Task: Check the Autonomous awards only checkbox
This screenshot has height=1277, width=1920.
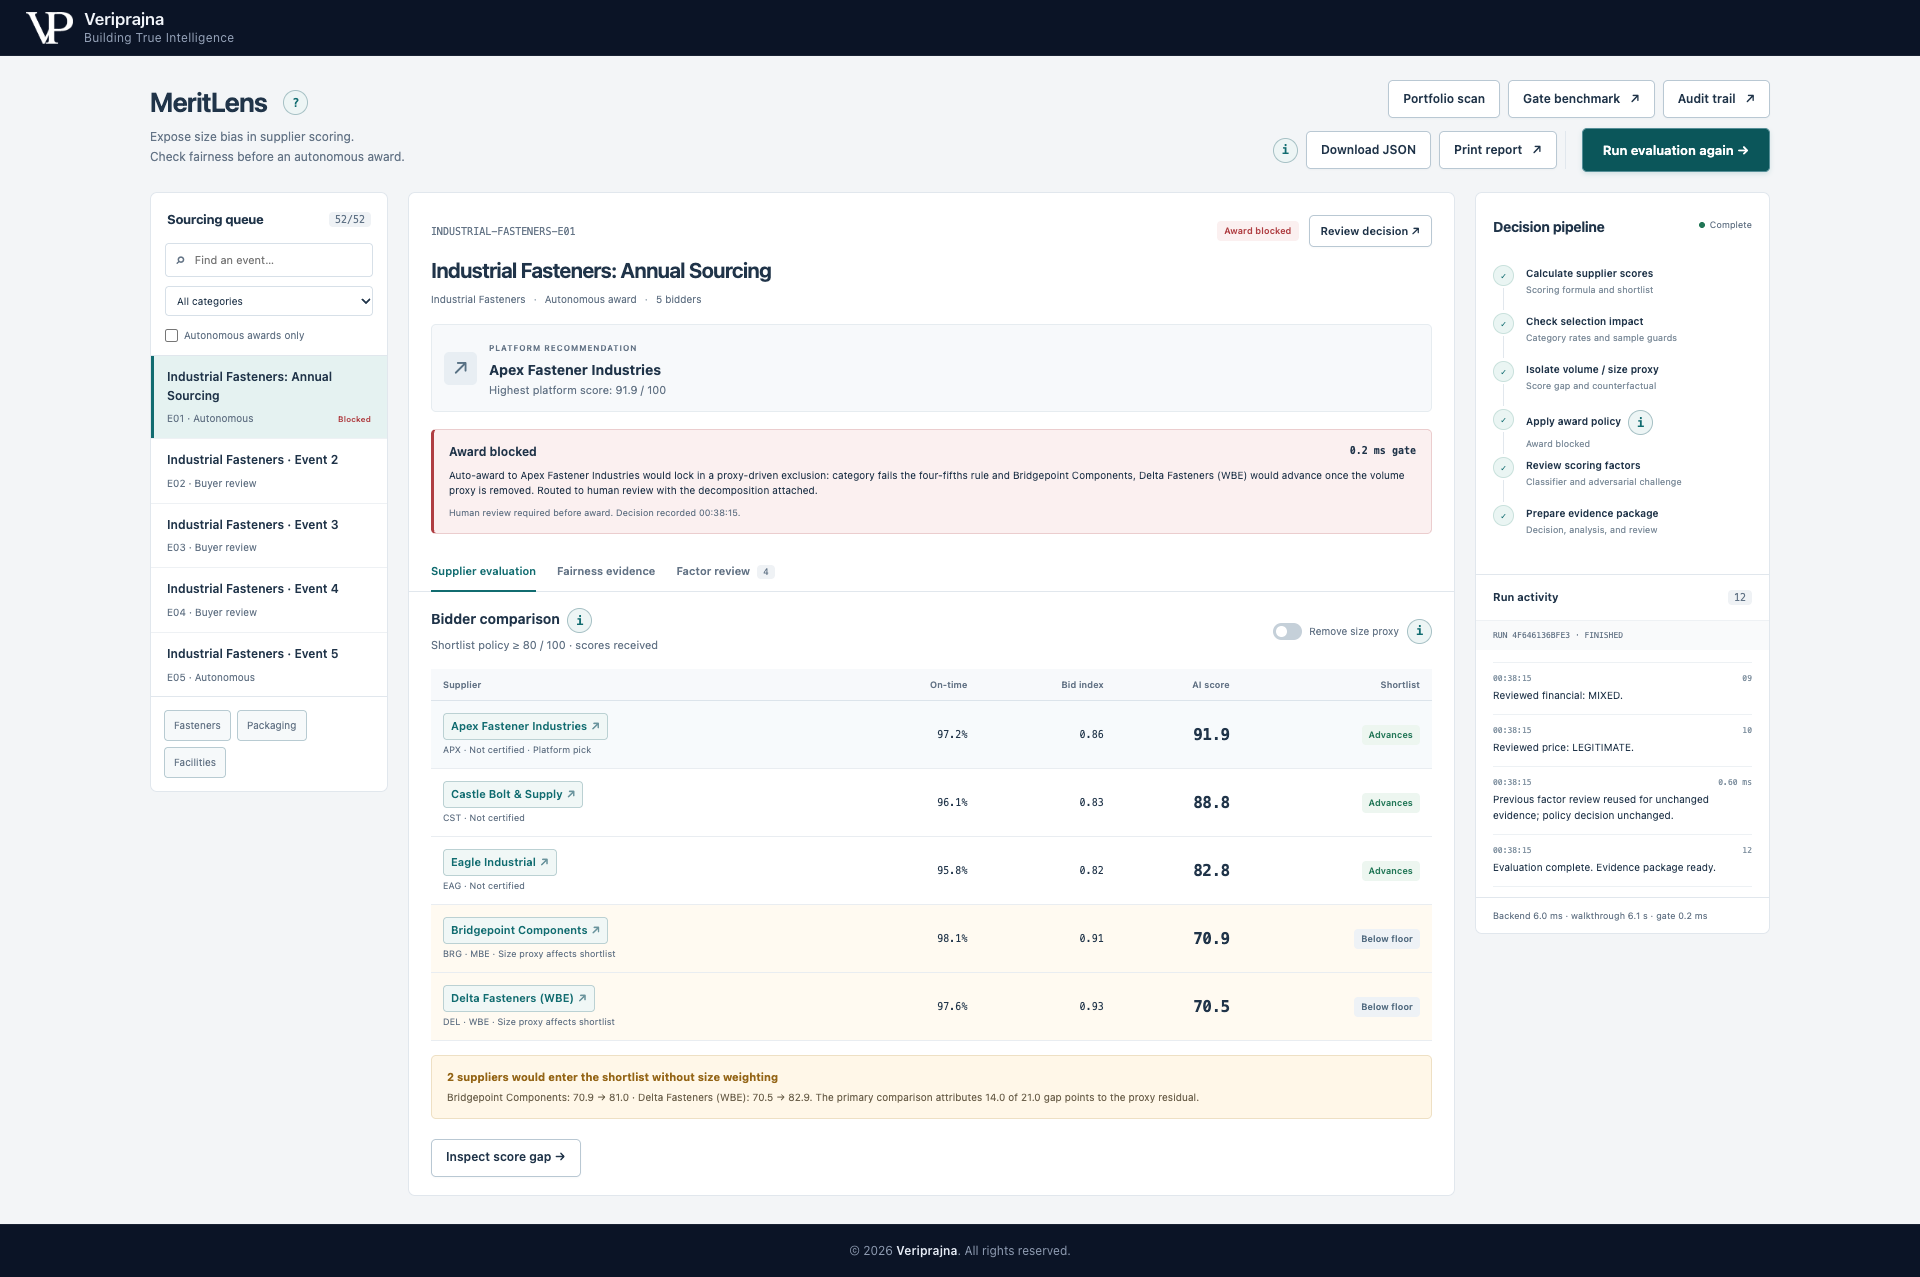Action: pyautogui.click(x=171, y=336)
